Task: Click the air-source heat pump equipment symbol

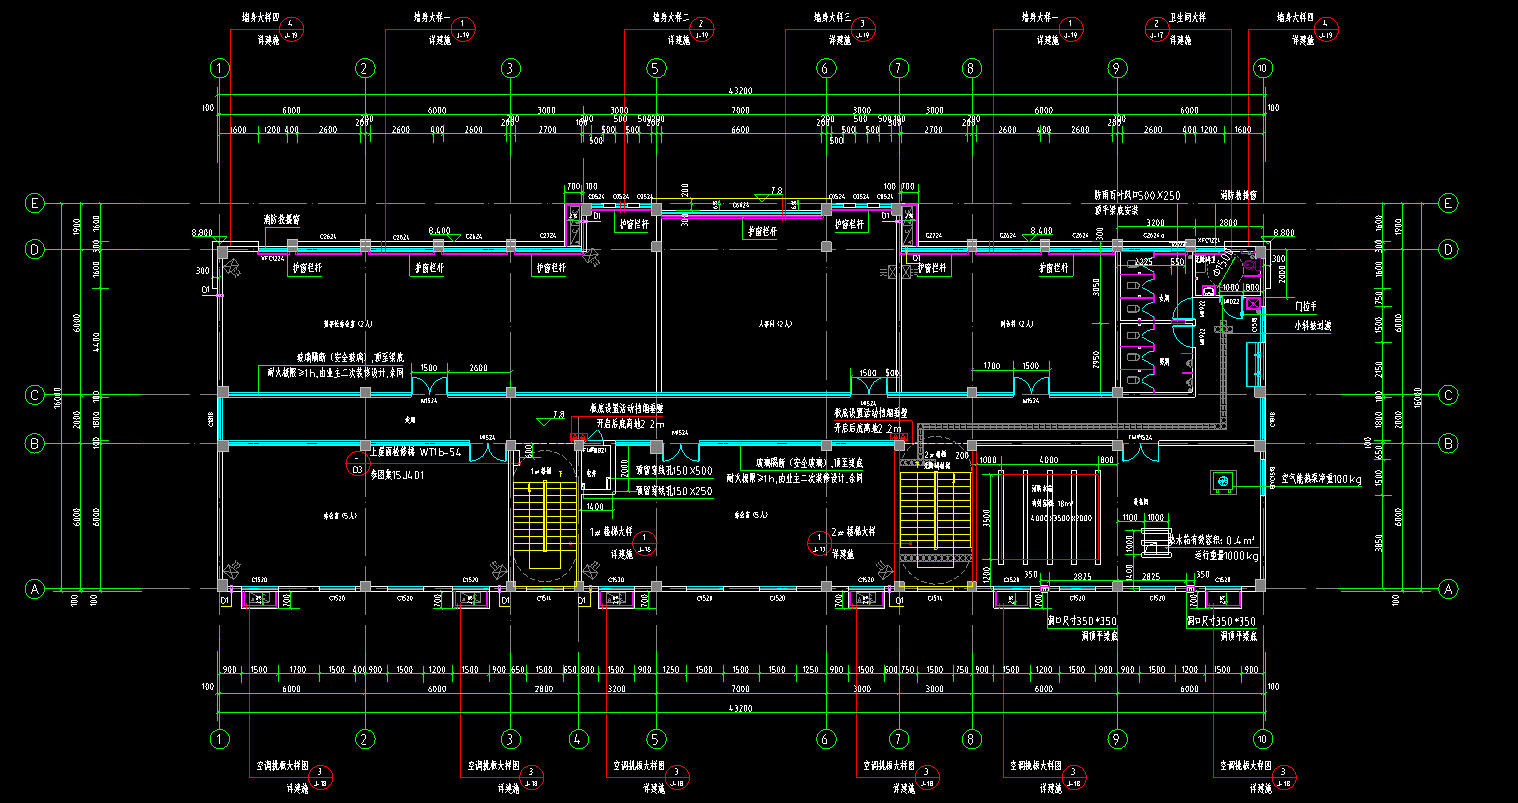Action: pyautogui.click(x=1223, y=482)
